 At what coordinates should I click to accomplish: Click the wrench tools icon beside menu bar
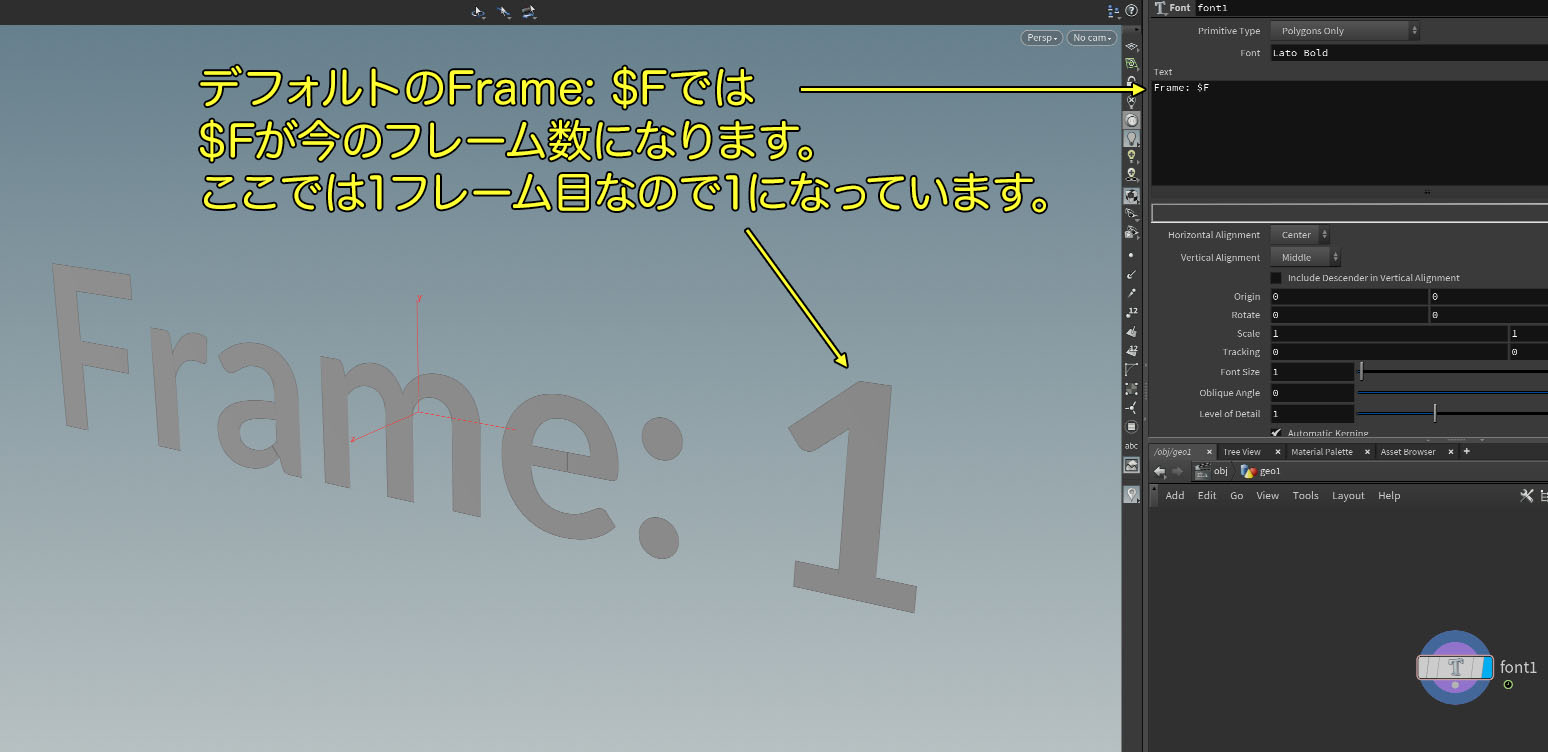click(x=1527, y=495)
